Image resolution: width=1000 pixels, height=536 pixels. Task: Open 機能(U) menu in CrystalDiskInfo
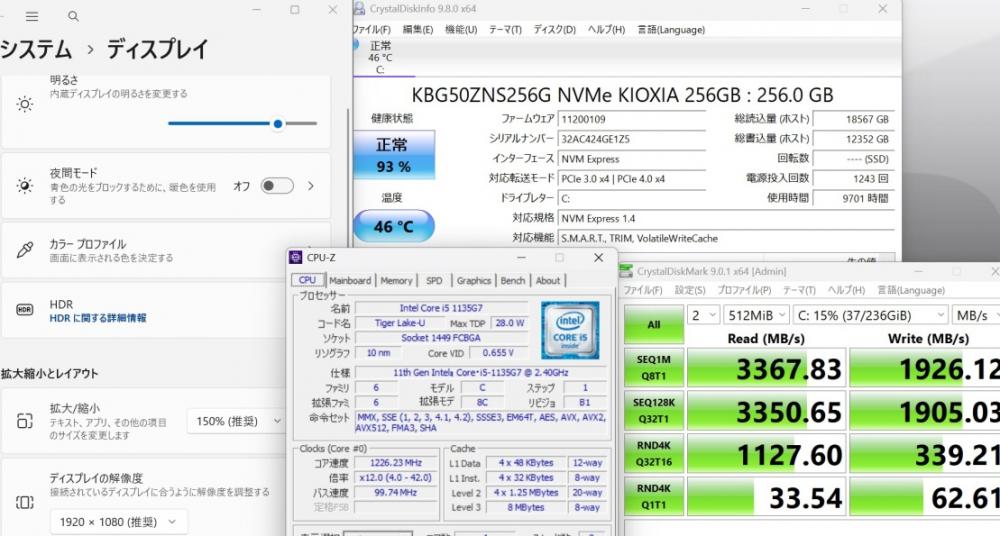[x=461, y=29]
